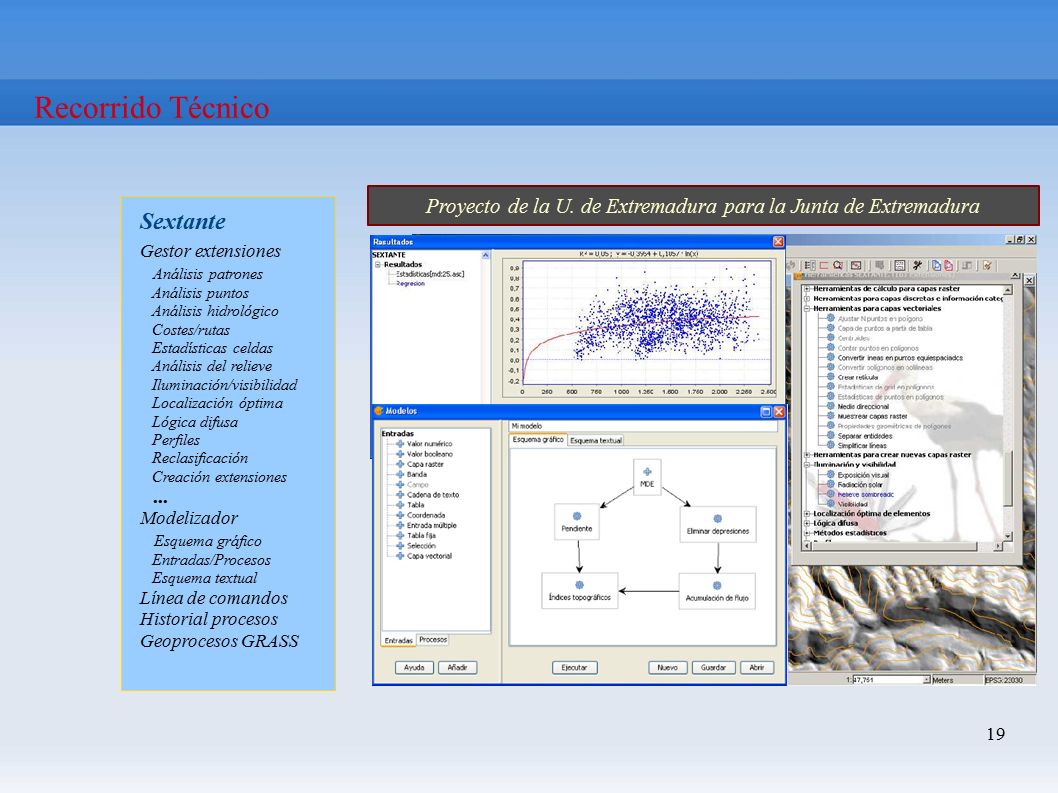Select the 'Índices topográficos' process box
Viewport: 1058px width, 793px height.
[580, 591]
